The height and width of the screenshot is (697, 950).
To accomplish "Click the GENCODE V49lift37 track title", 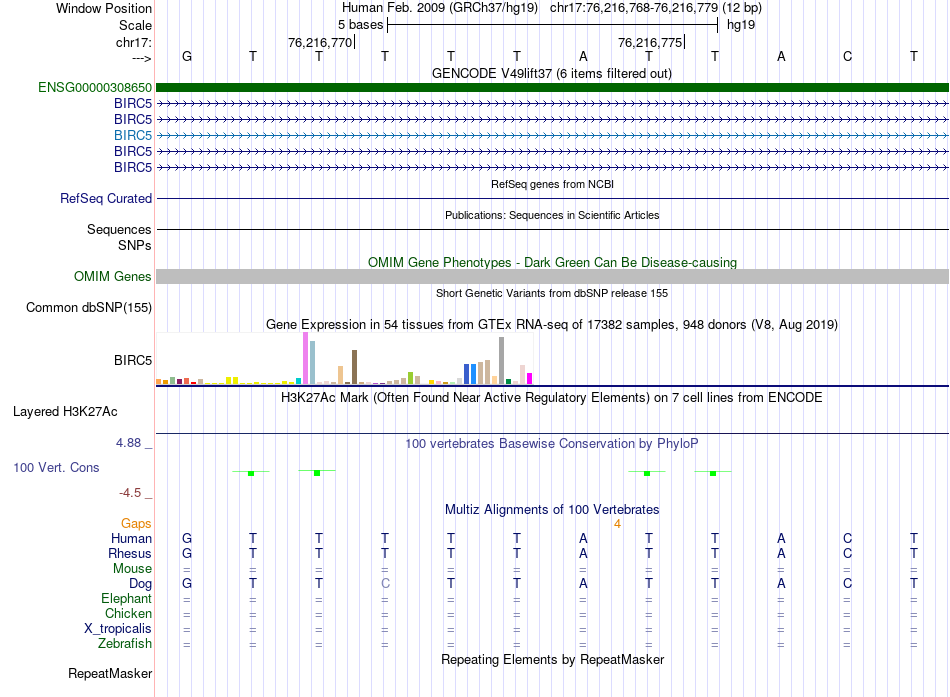I will 551,73.
